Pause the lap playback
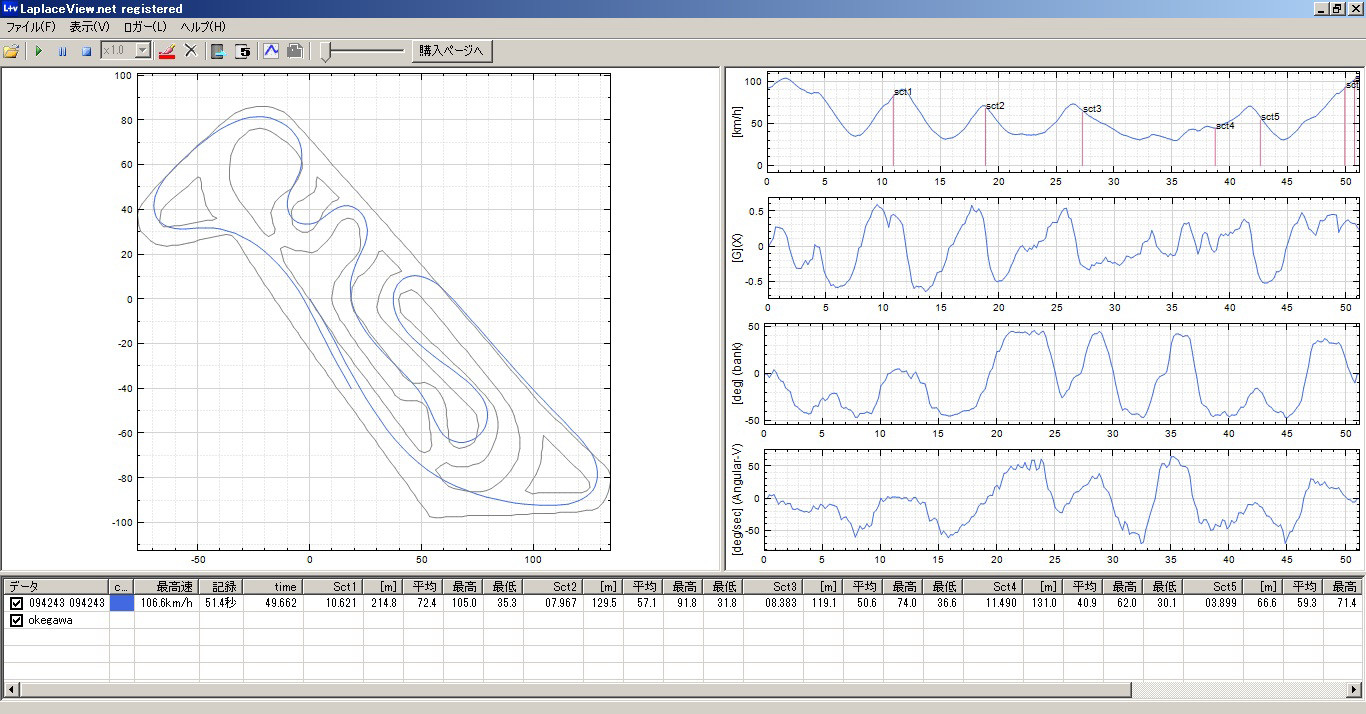This screenshot has height=714, width=1366. tap(62, 51)
